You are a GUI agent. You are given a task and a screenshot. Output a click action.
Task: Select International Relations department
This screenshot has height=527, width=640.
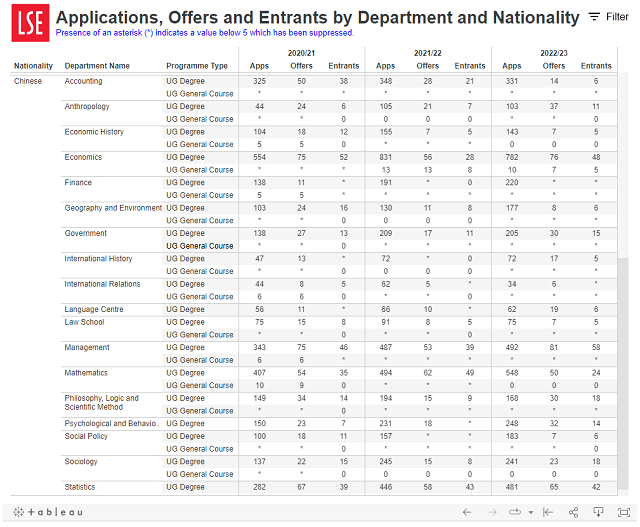coord(102,284)
